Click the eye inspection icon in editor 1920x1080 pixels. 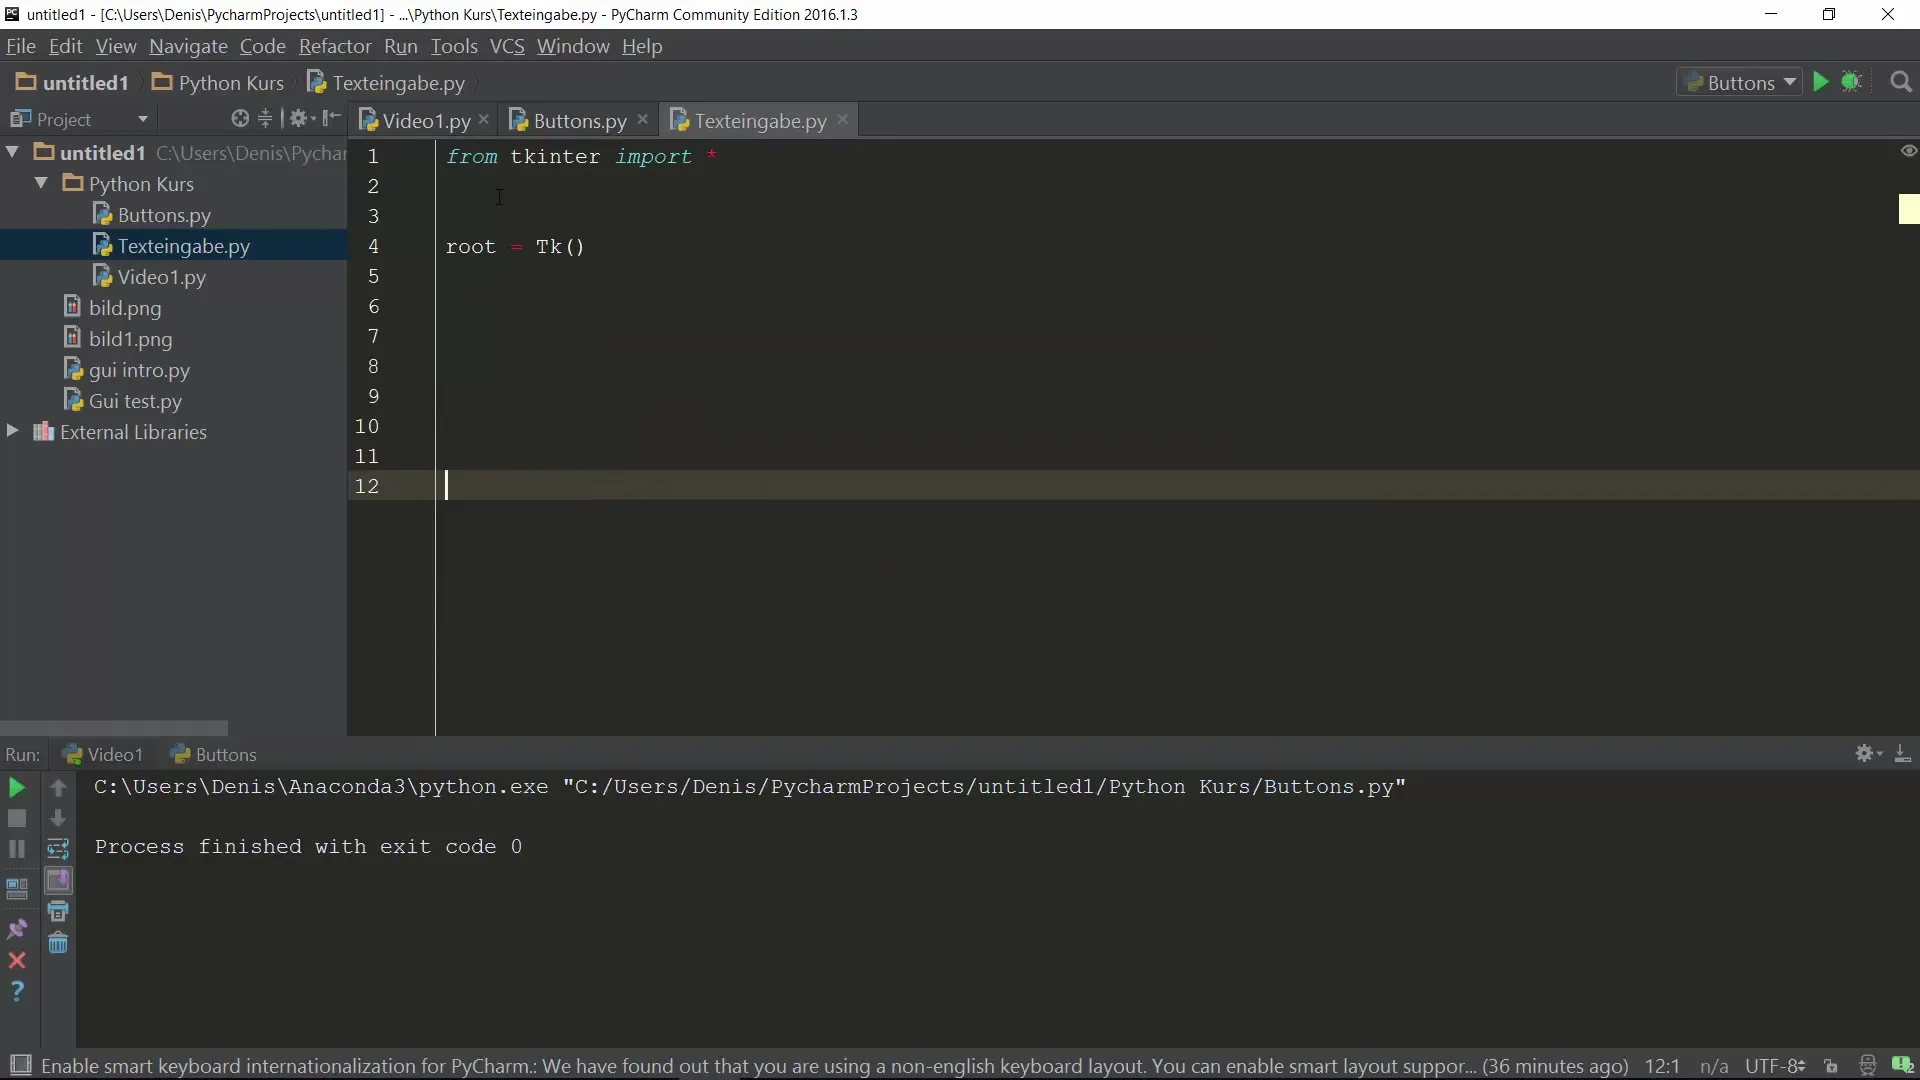tap(1908, 151)
